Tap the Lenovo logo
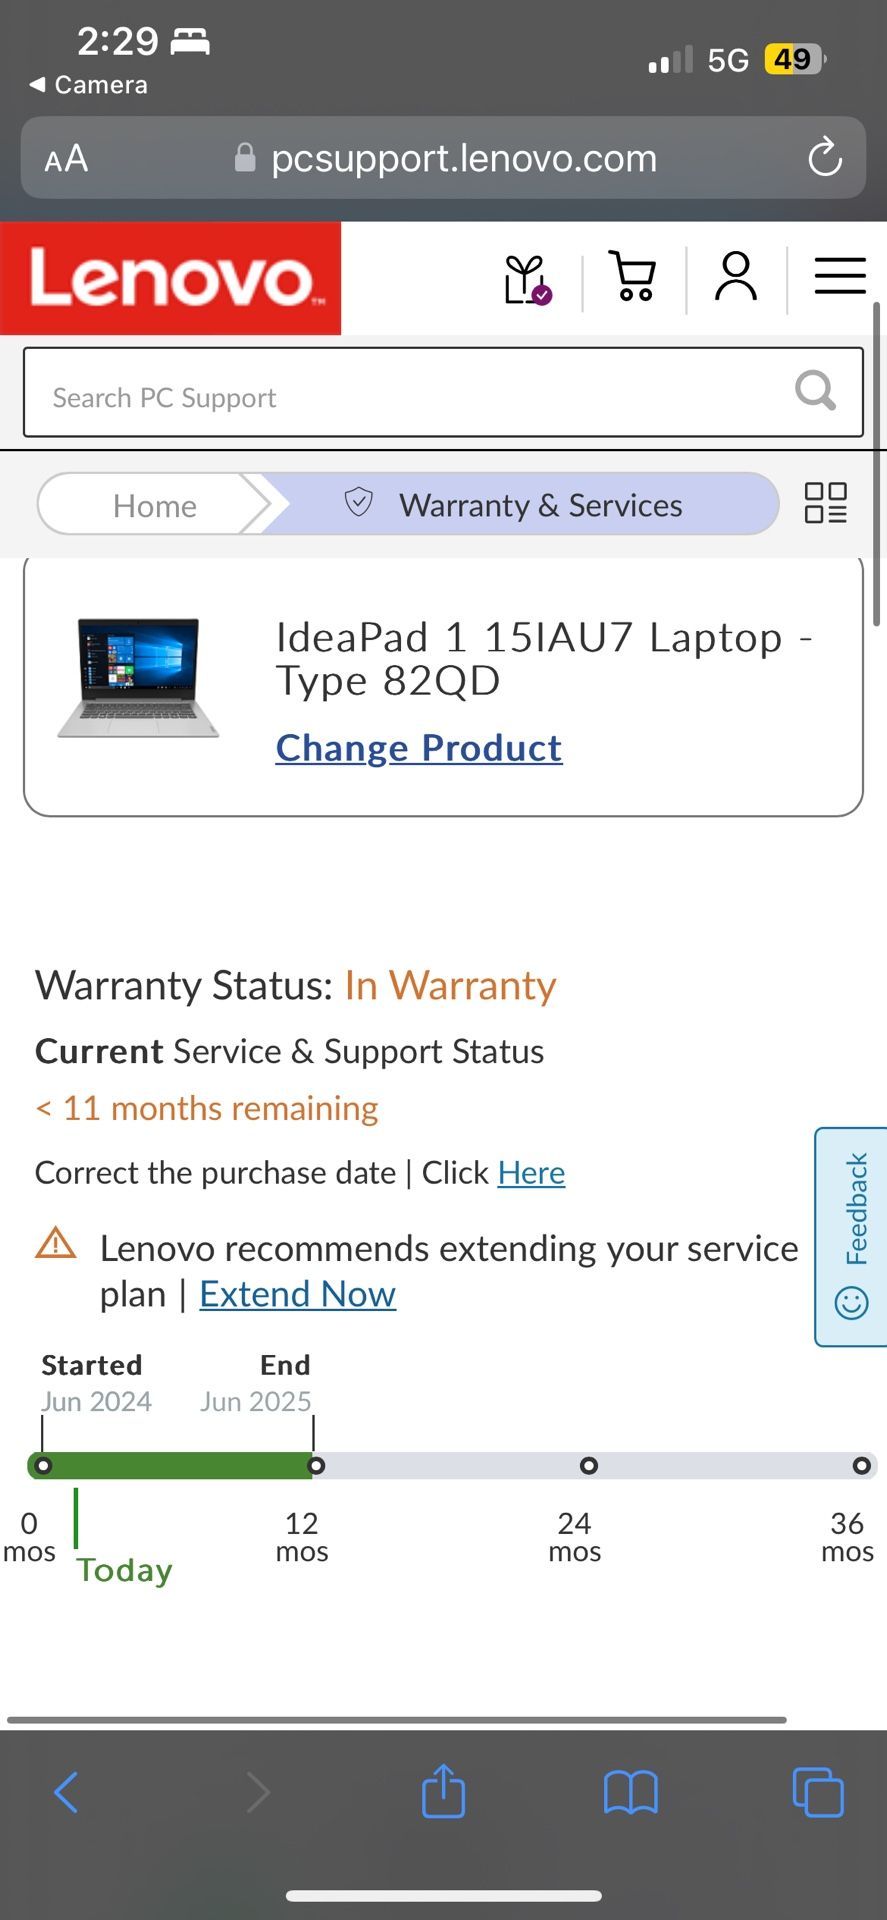 [170, 278]
